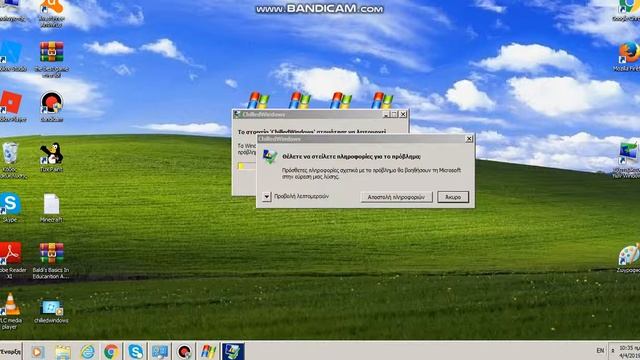Click the system tray clock
Screen dimensions: 640x360
(x=629, y=351)
